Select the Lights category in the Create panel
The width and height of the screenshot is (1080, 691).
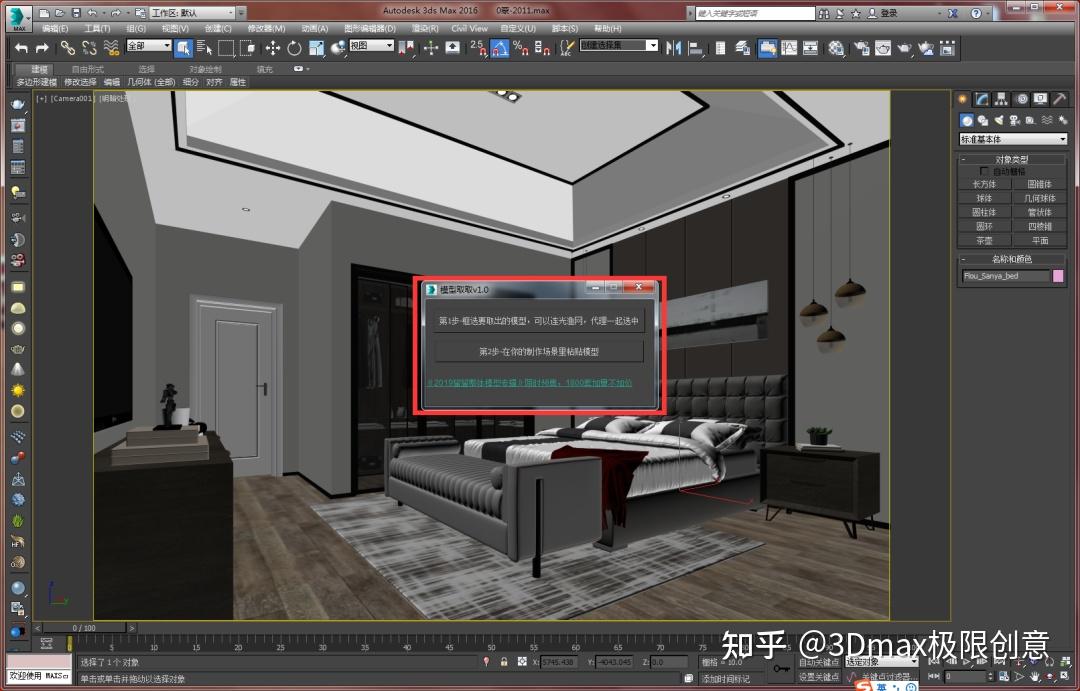point(999,120)
